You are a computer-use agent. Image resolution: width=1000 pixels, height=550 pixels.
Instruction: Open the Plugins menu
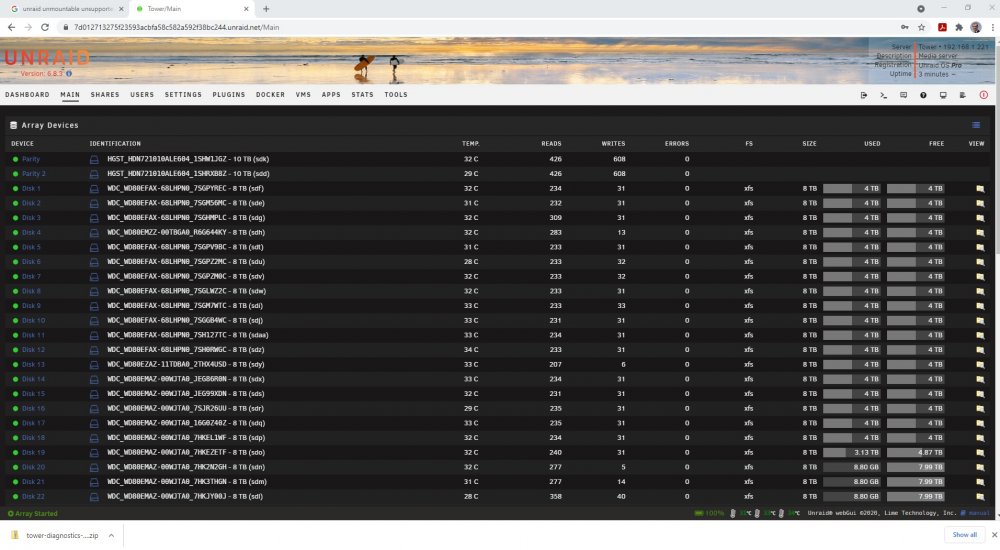tap(229, 94)
